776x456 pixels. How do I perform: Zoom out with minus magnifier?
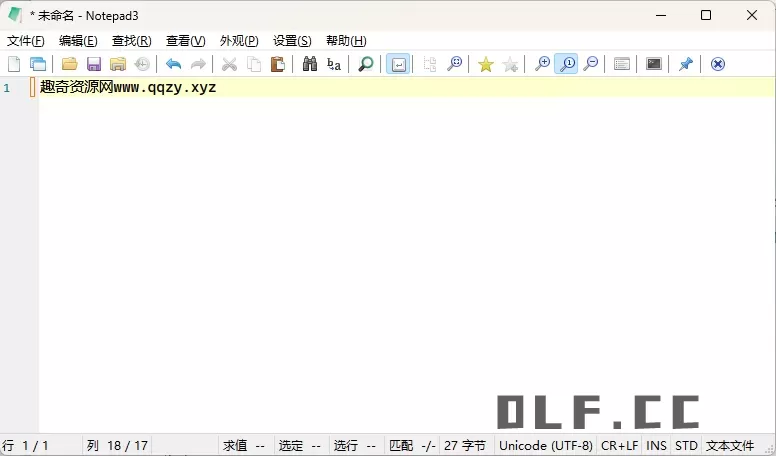coord(590,64)
